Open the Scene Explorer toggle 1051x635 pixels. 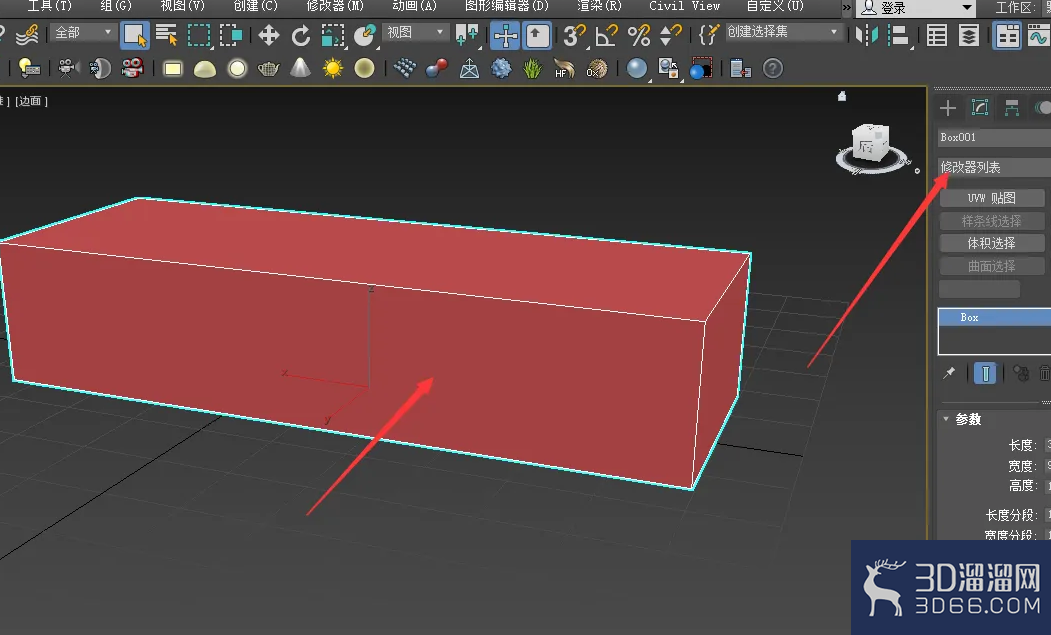[936, 35]
